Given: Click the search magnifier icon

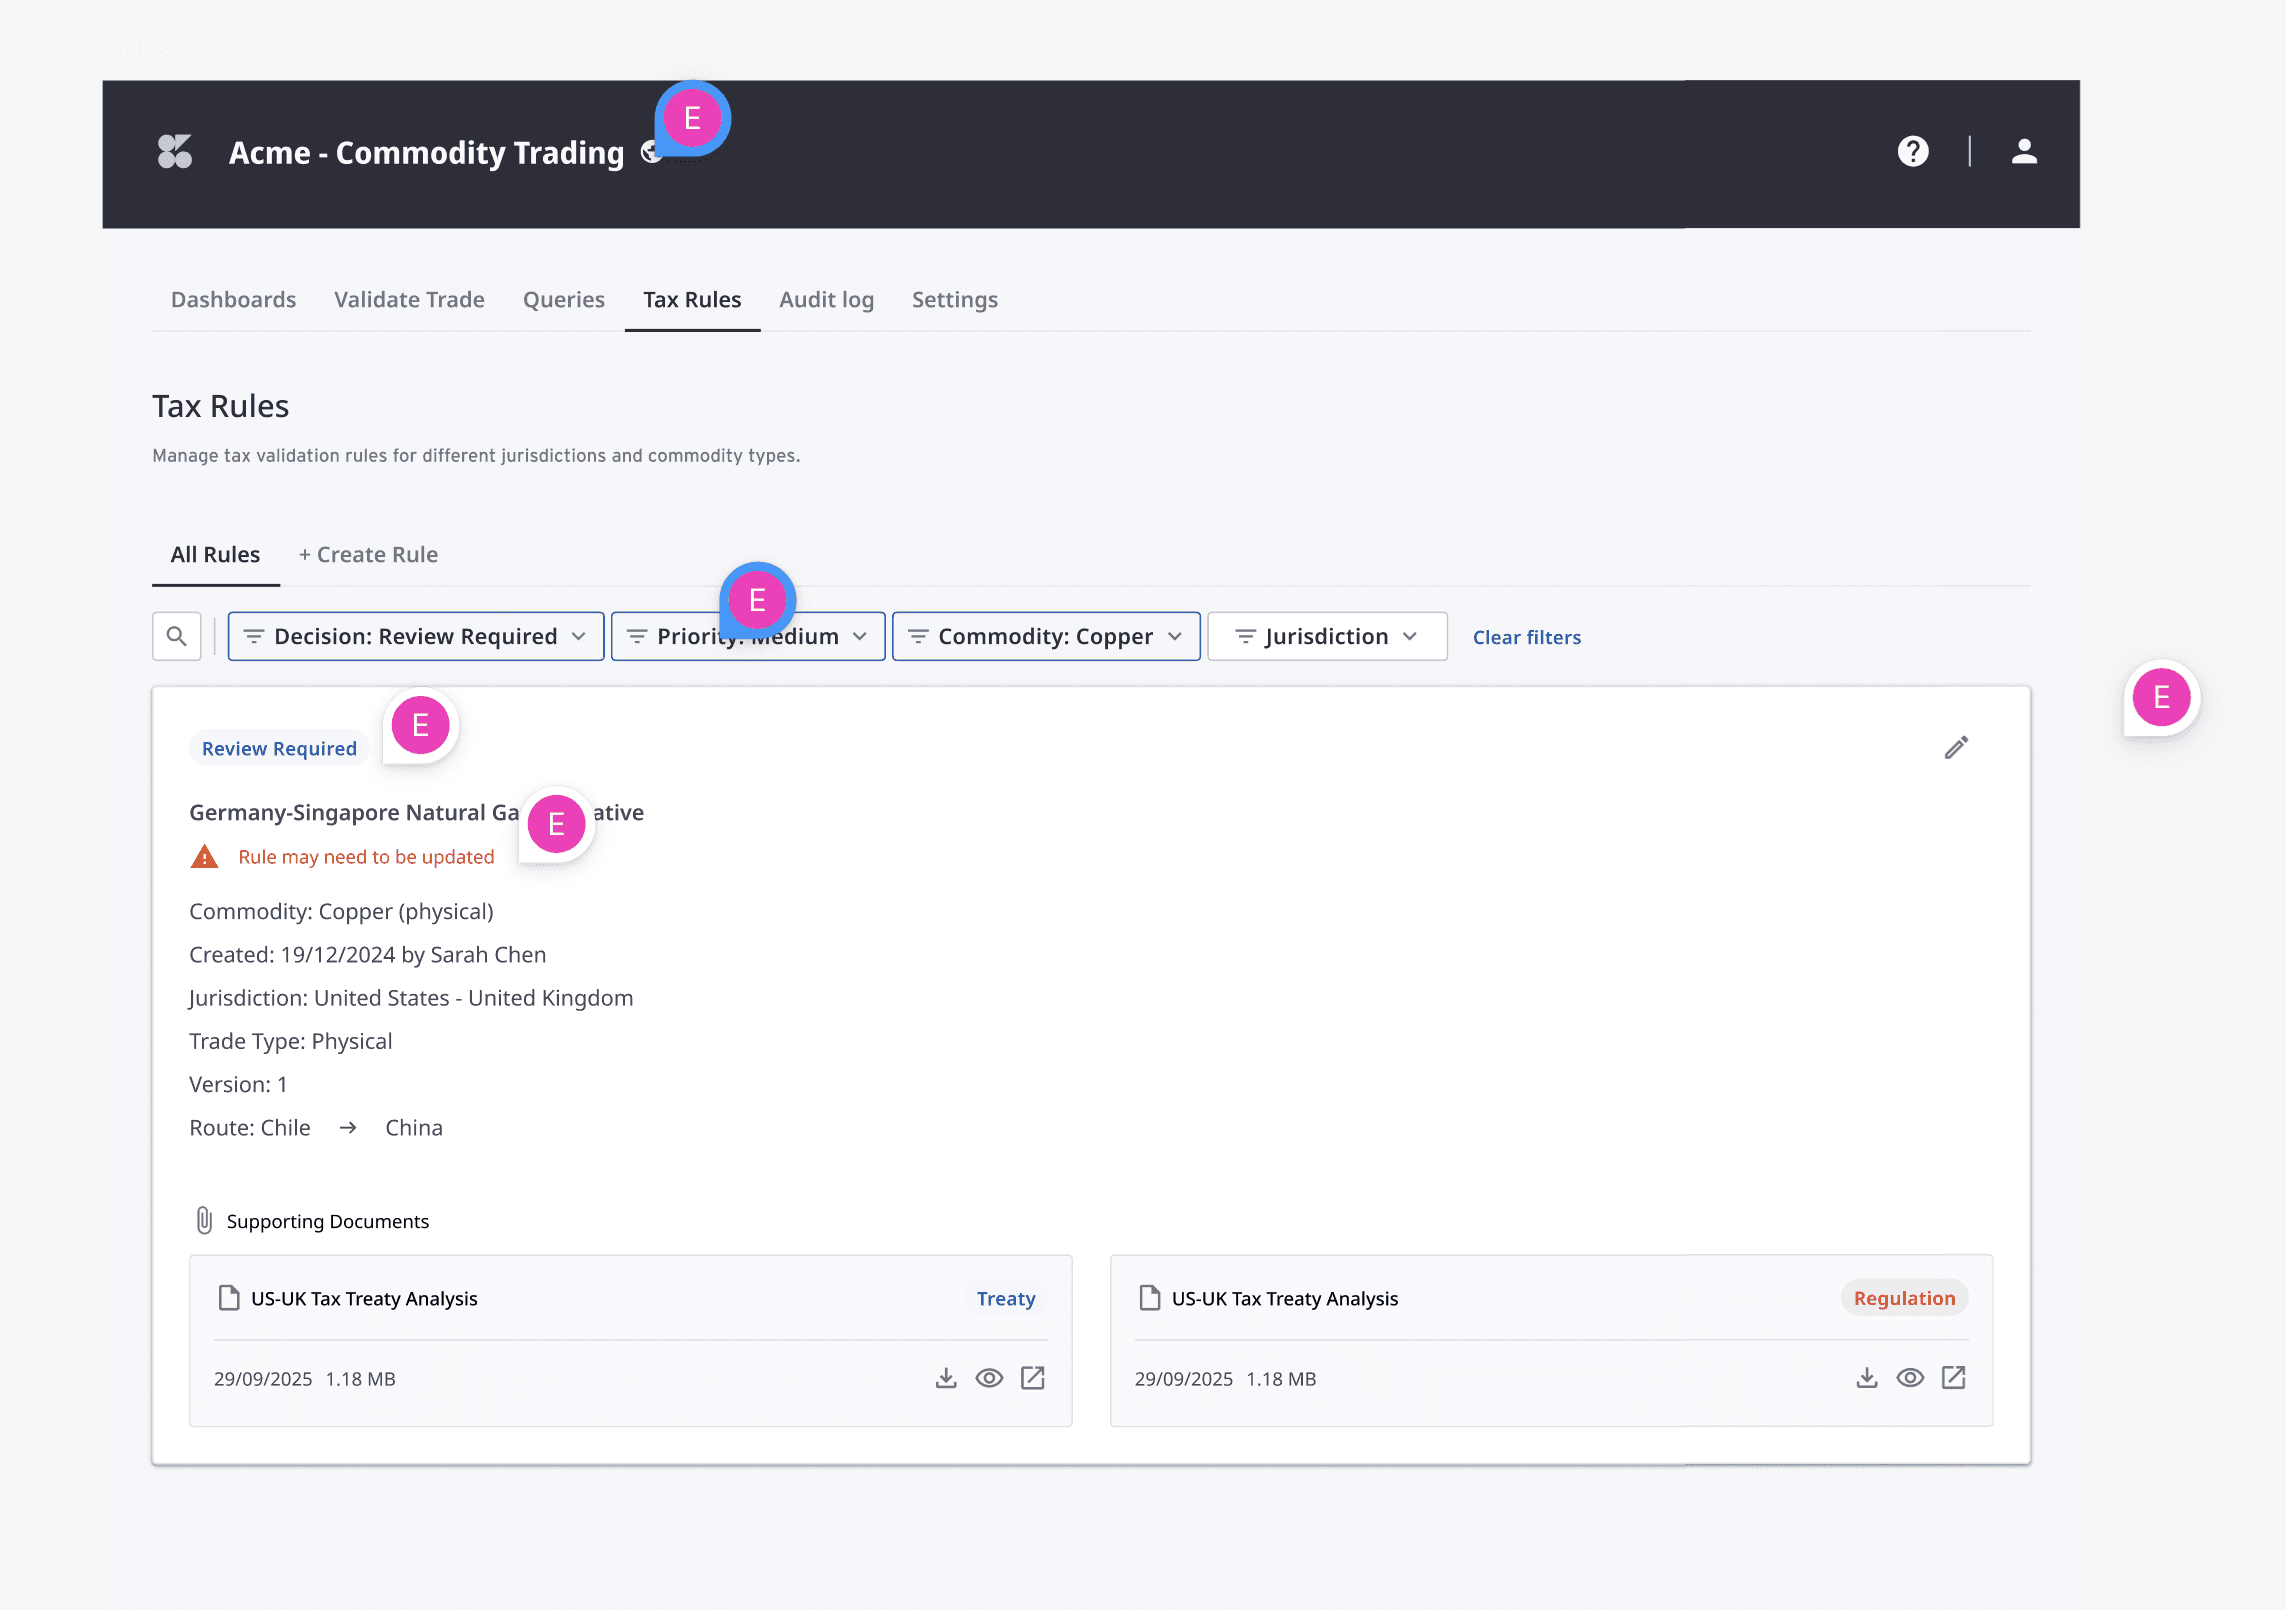Looking at the screenshot, I should pos(177,637).
